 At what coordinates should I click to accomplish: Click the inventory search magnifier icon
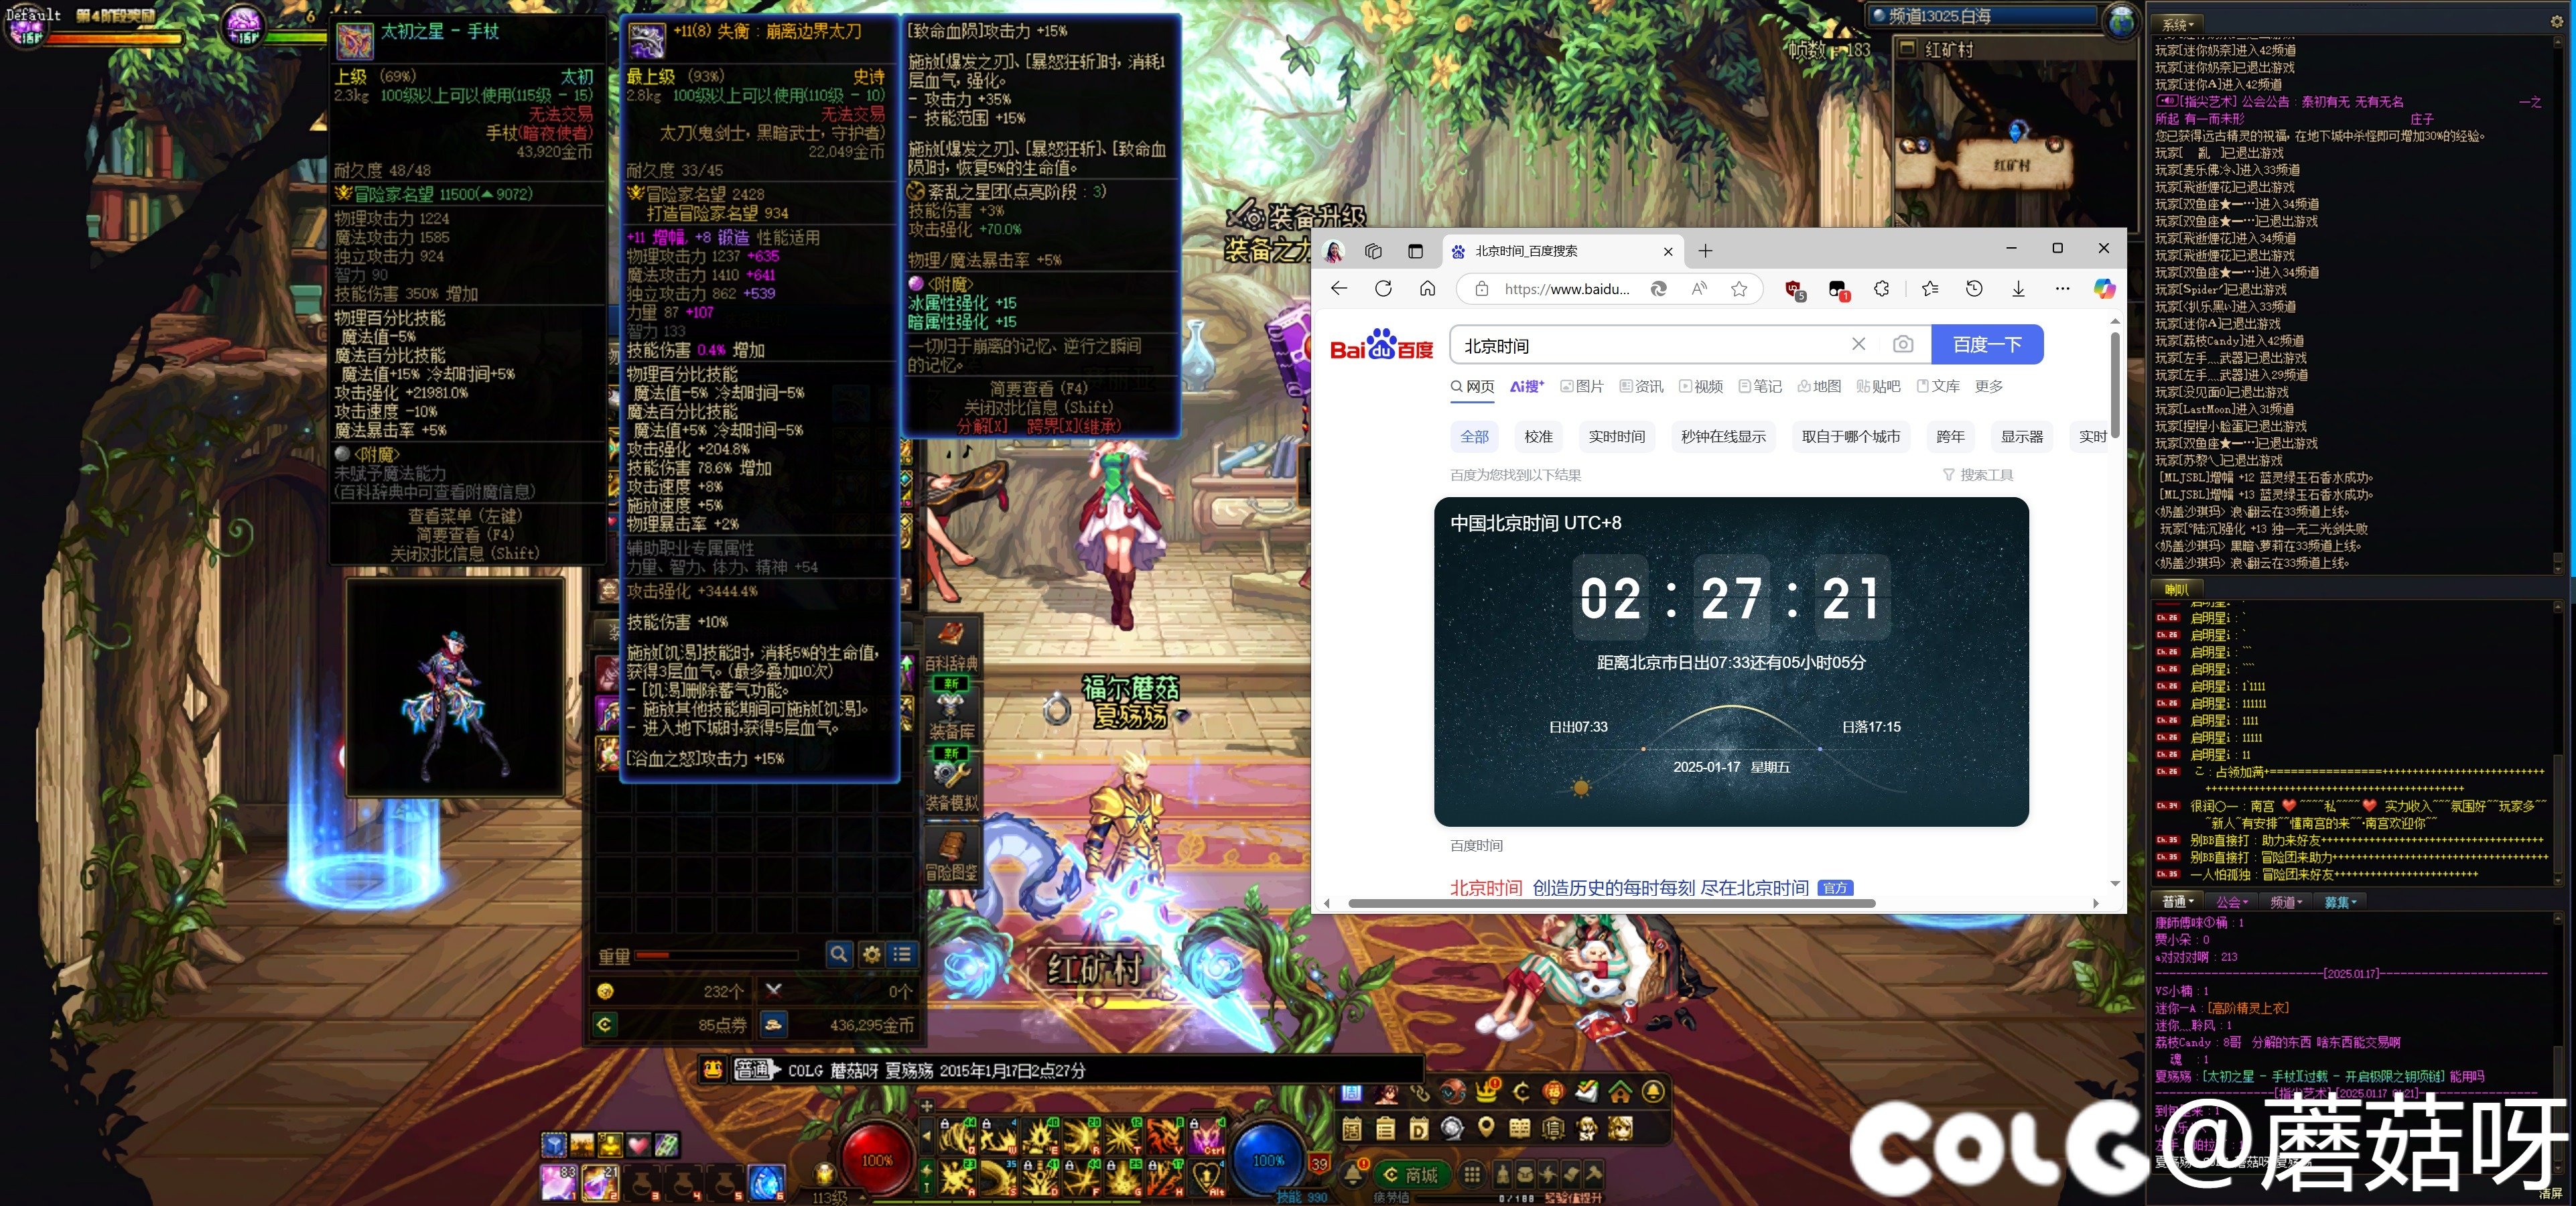(839, 954)
